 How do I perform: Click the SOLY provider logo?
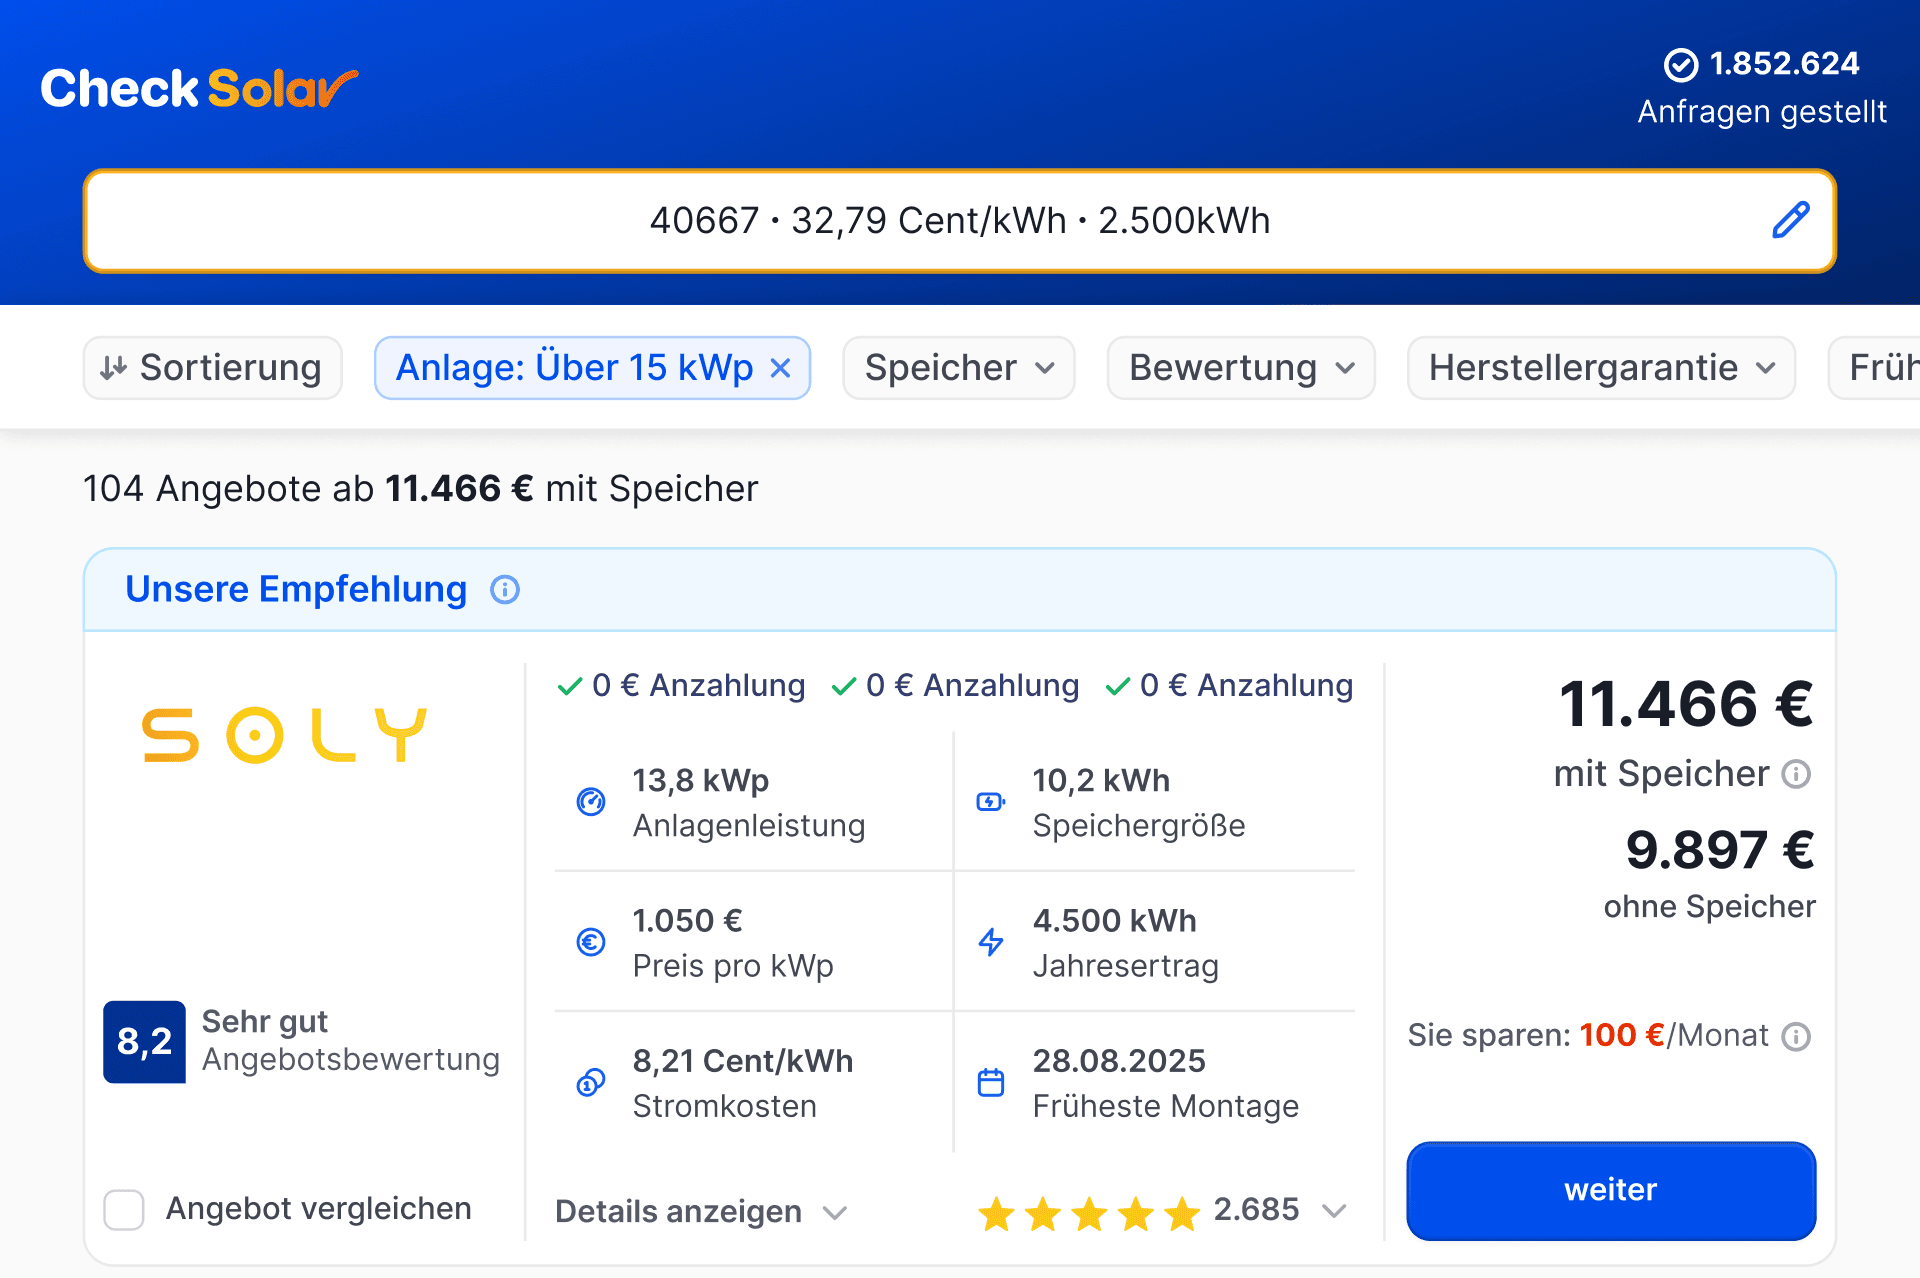pyautogui.click(x=285, y=735)
